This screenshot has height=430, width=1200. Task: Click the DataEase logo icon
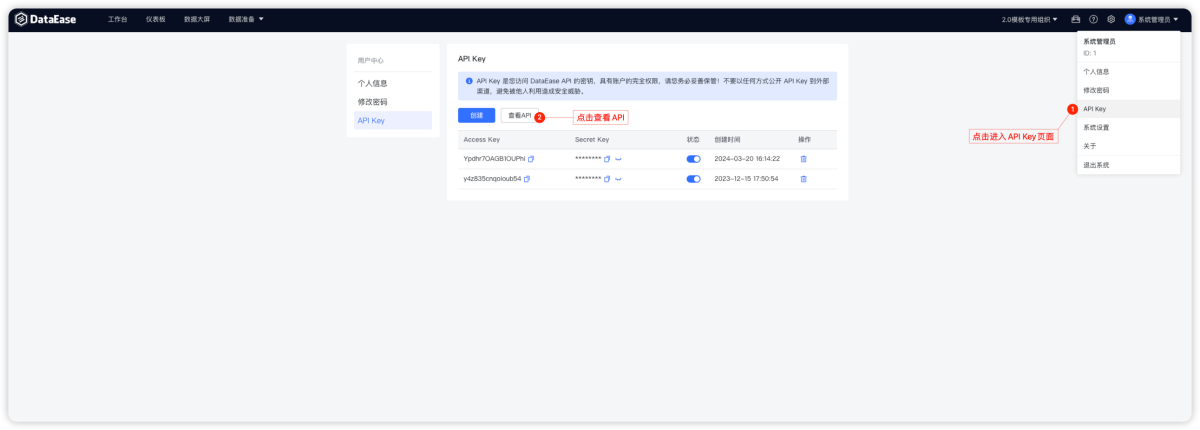[x=20, y=19]
